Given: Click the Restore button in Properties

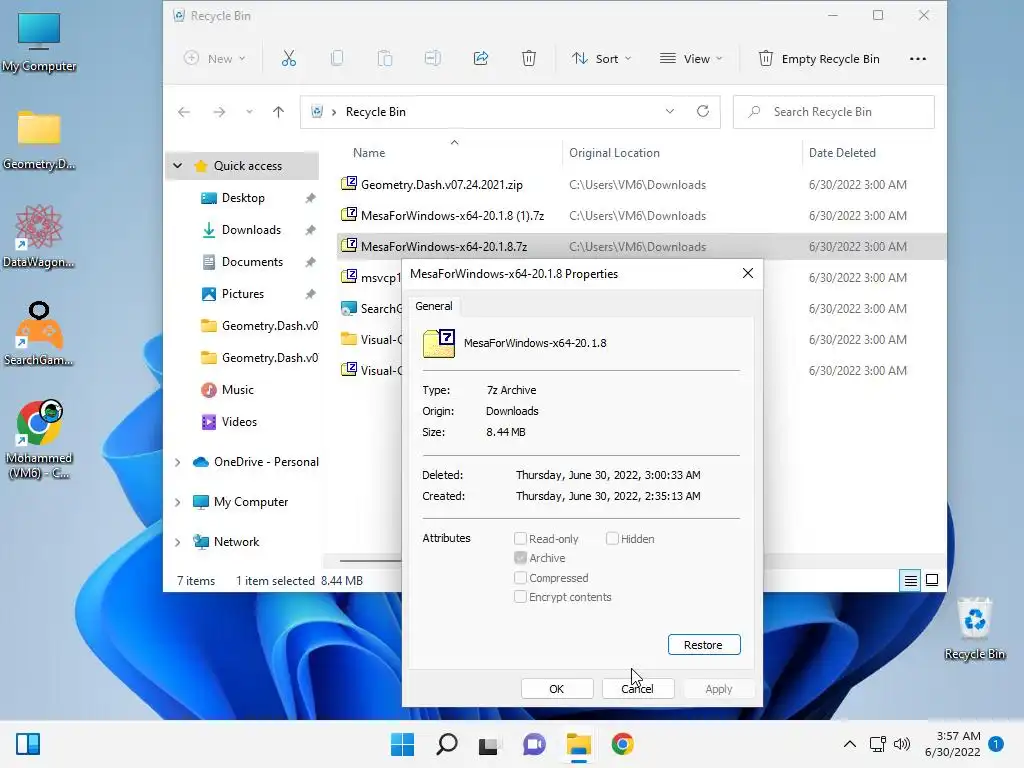Looking at the screenshot, I should tap(704, 645).
